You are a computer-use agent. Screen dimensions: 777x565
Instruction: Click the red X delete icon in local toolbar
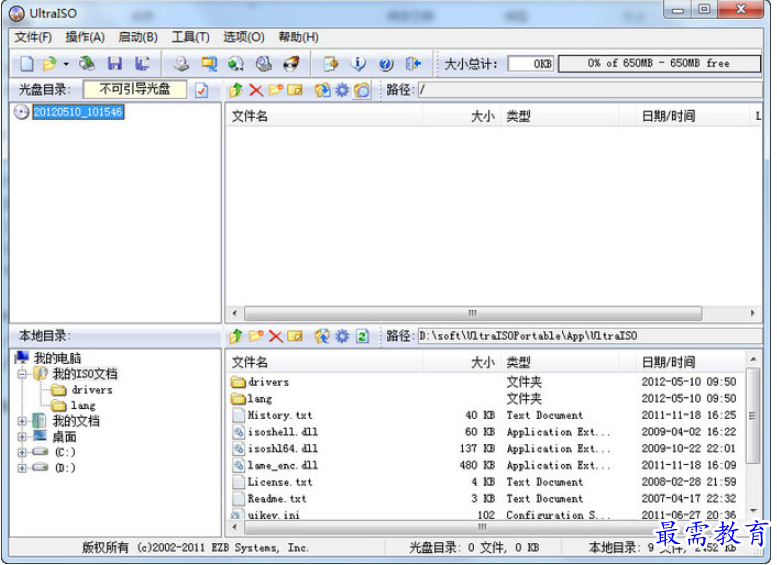tap(276, 337)
